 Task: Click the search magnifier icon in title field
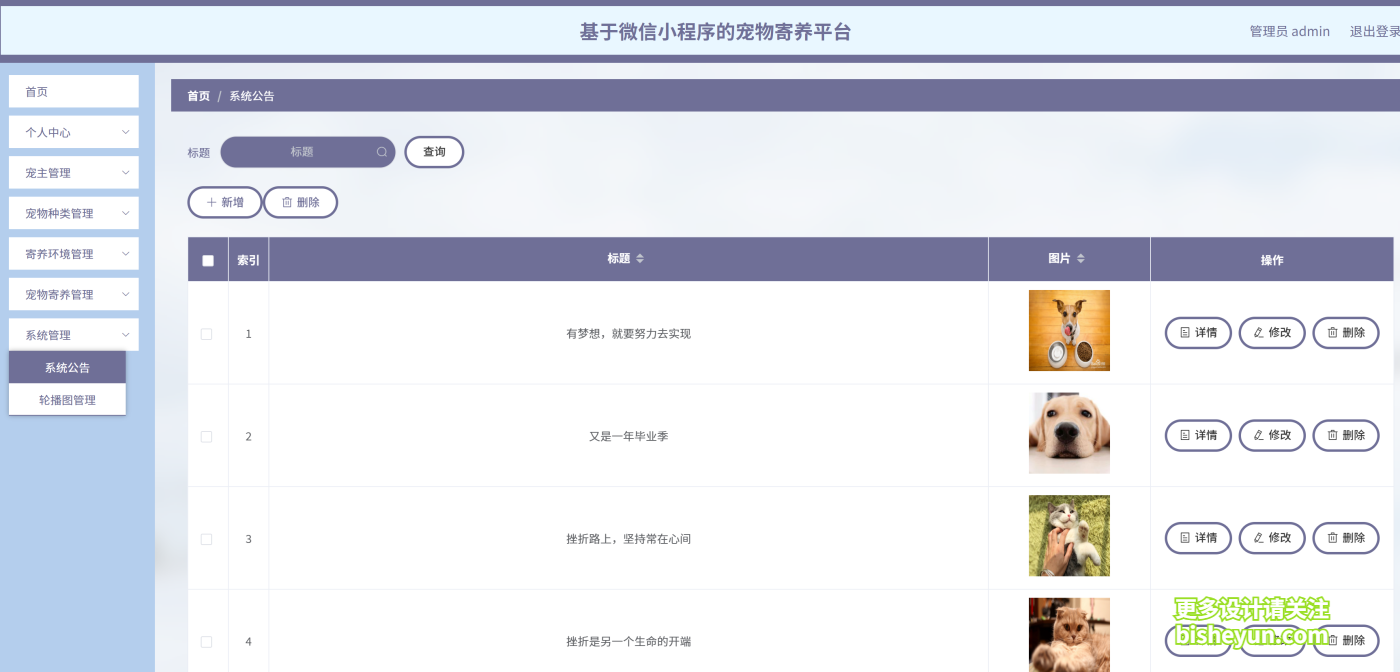[382, 152]
